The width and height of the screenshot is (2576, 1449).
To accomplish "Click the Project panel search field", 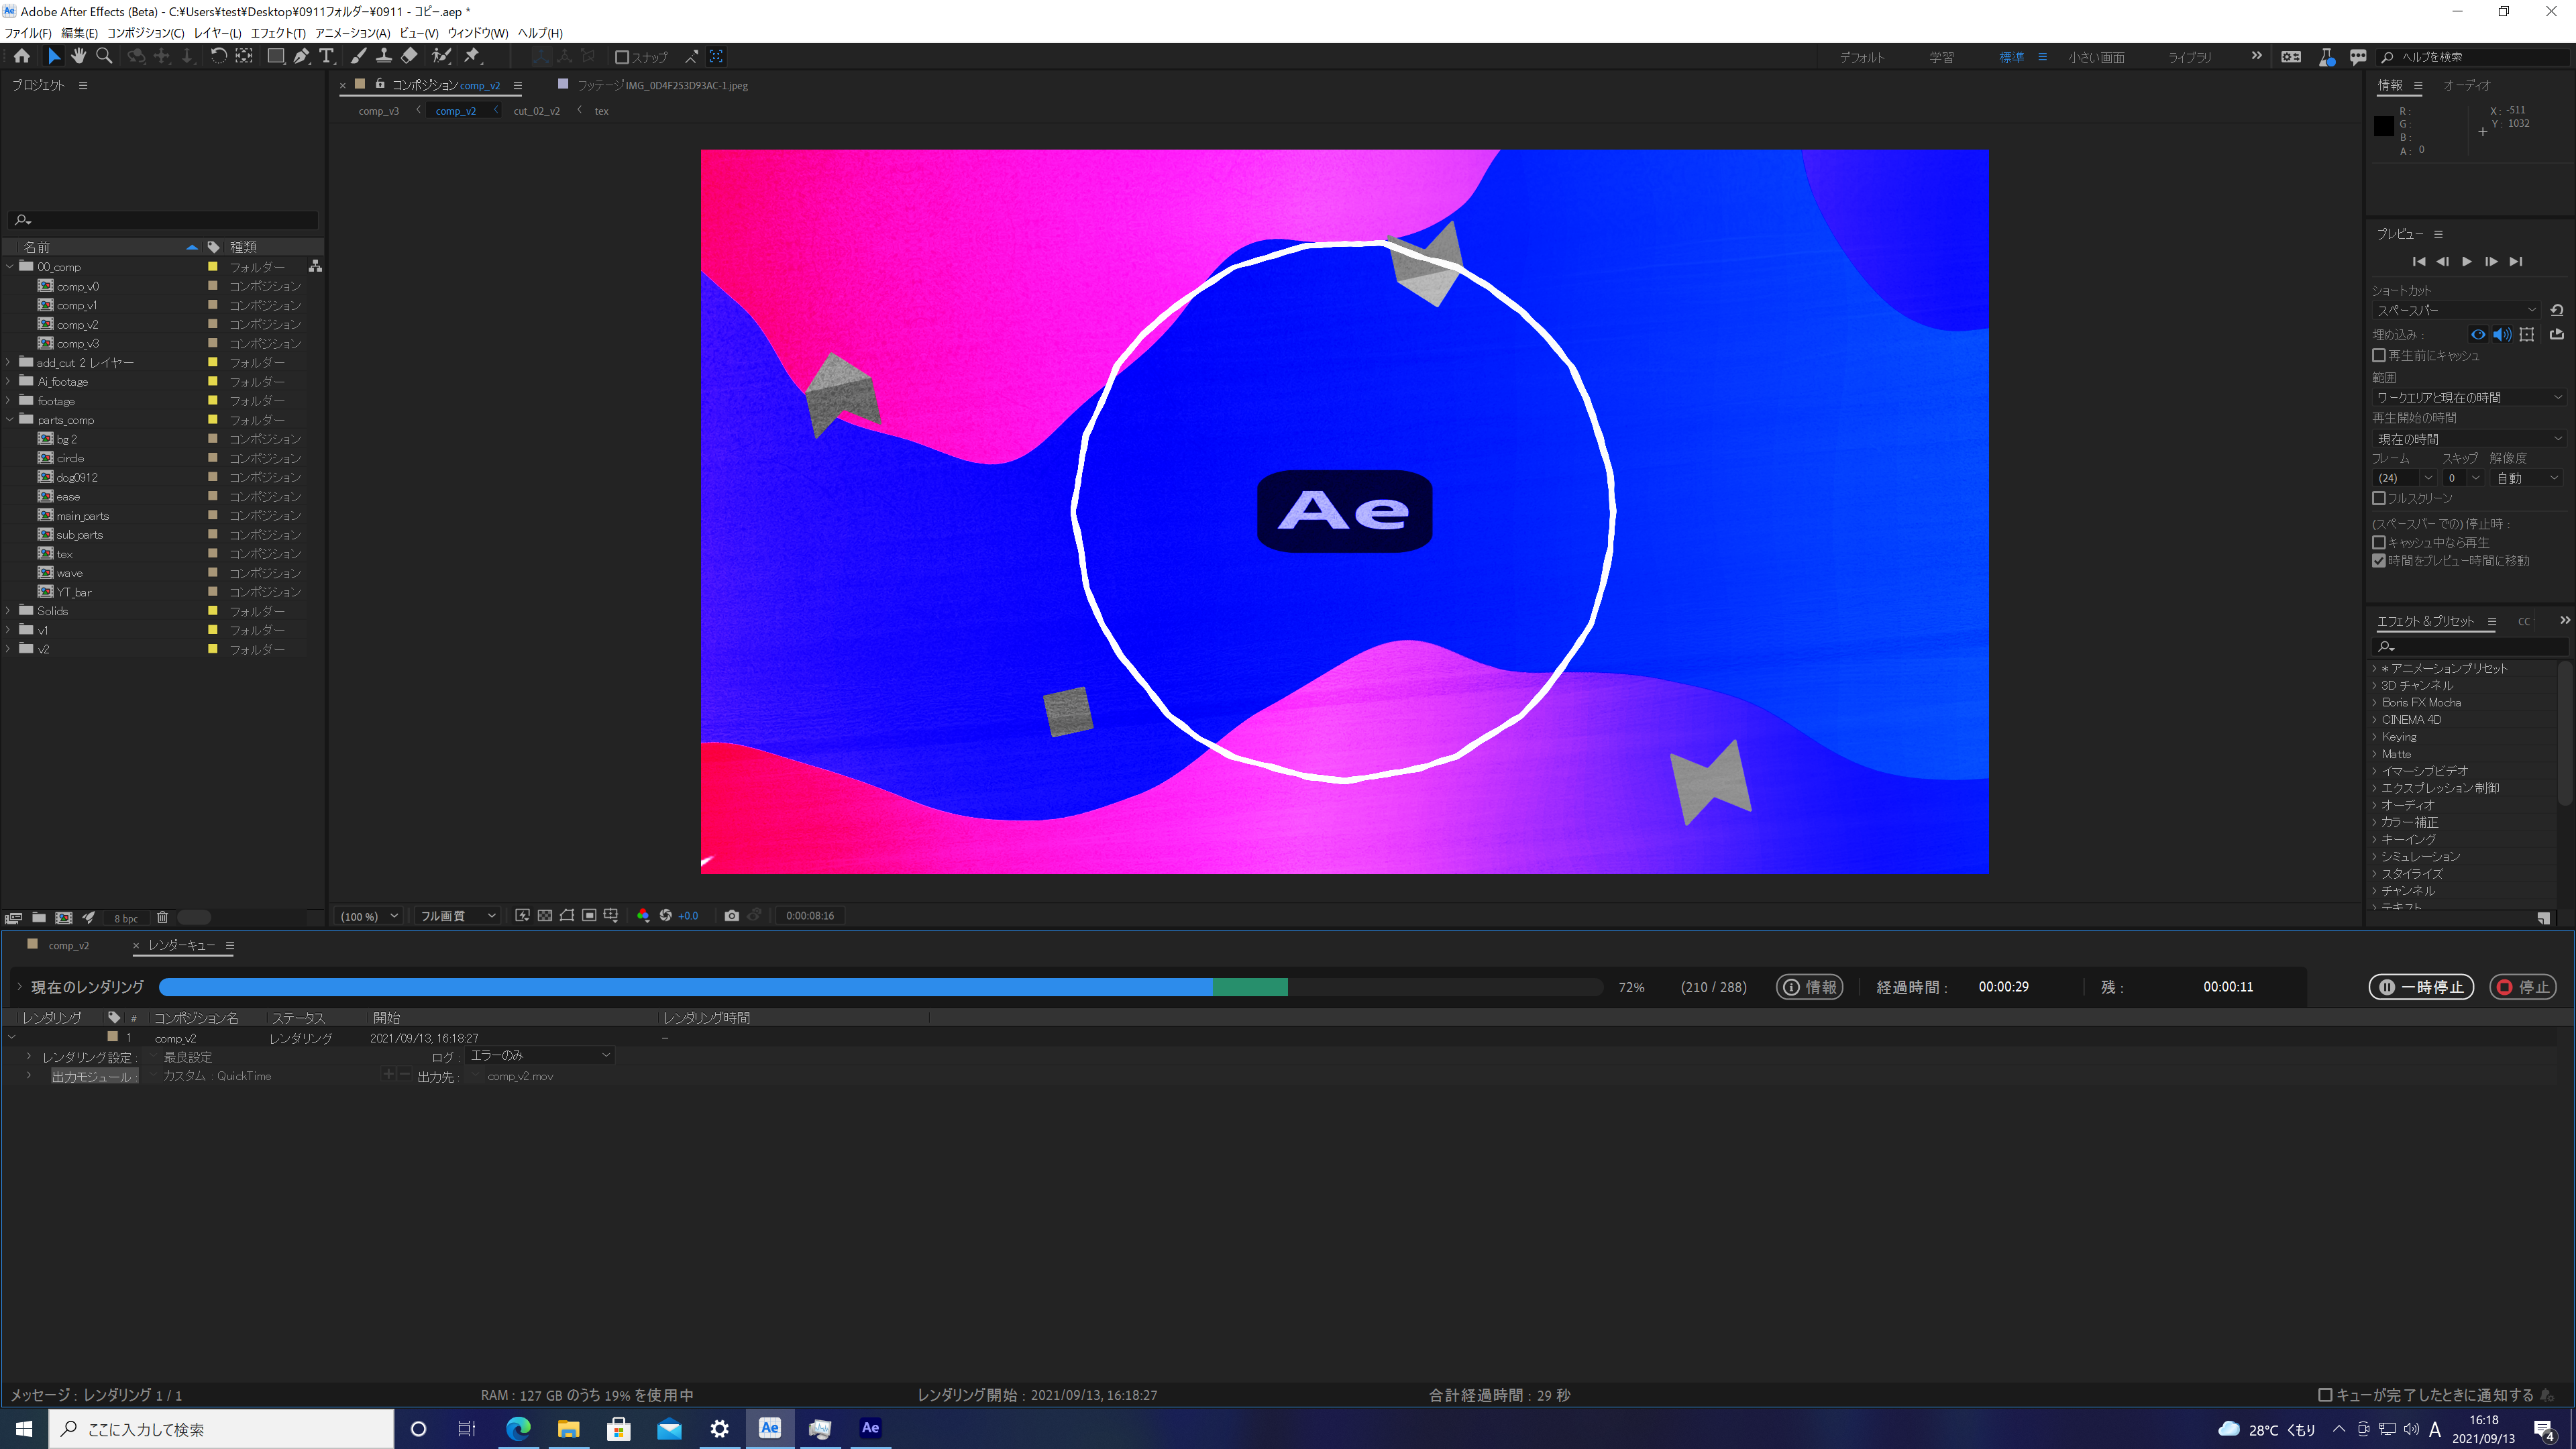I will [x=163, y=220].
